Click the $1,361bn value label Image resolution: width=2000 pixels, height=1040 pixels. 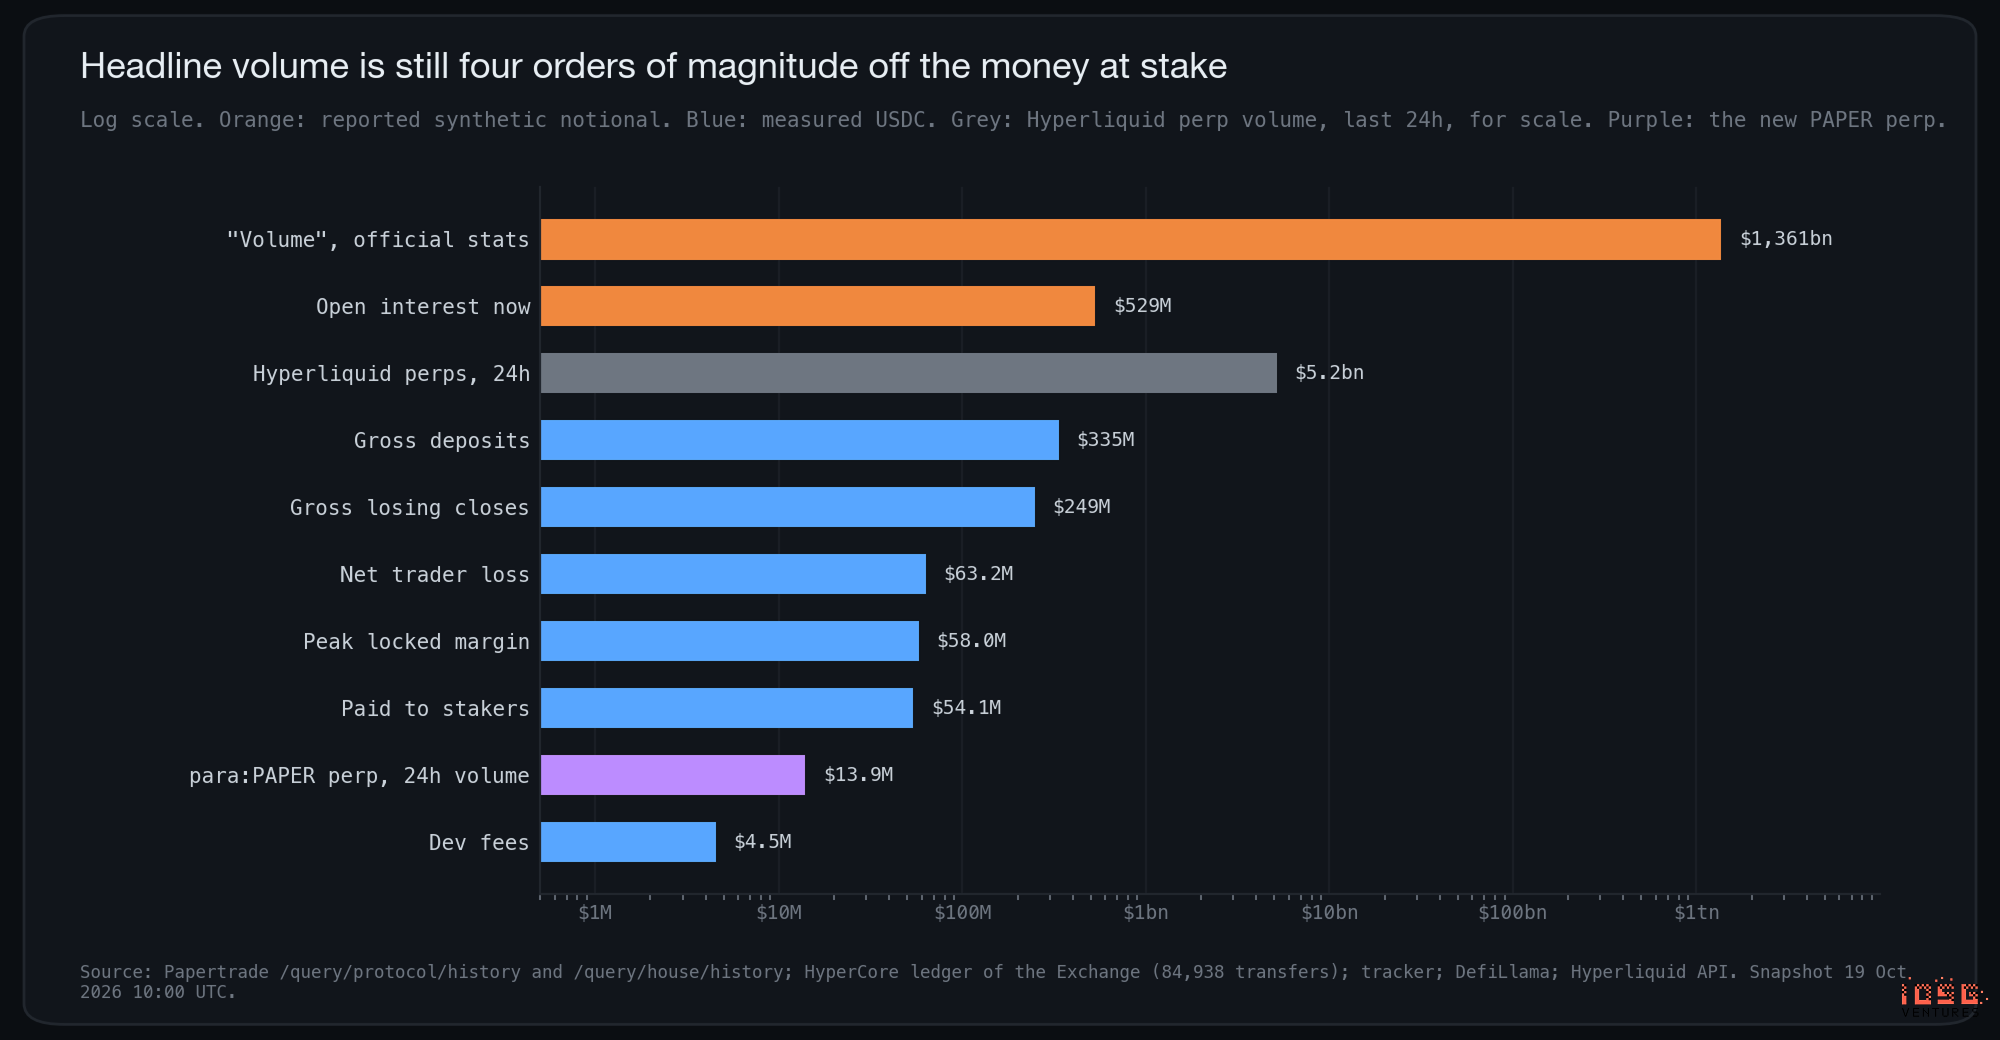click(1786, 239)
